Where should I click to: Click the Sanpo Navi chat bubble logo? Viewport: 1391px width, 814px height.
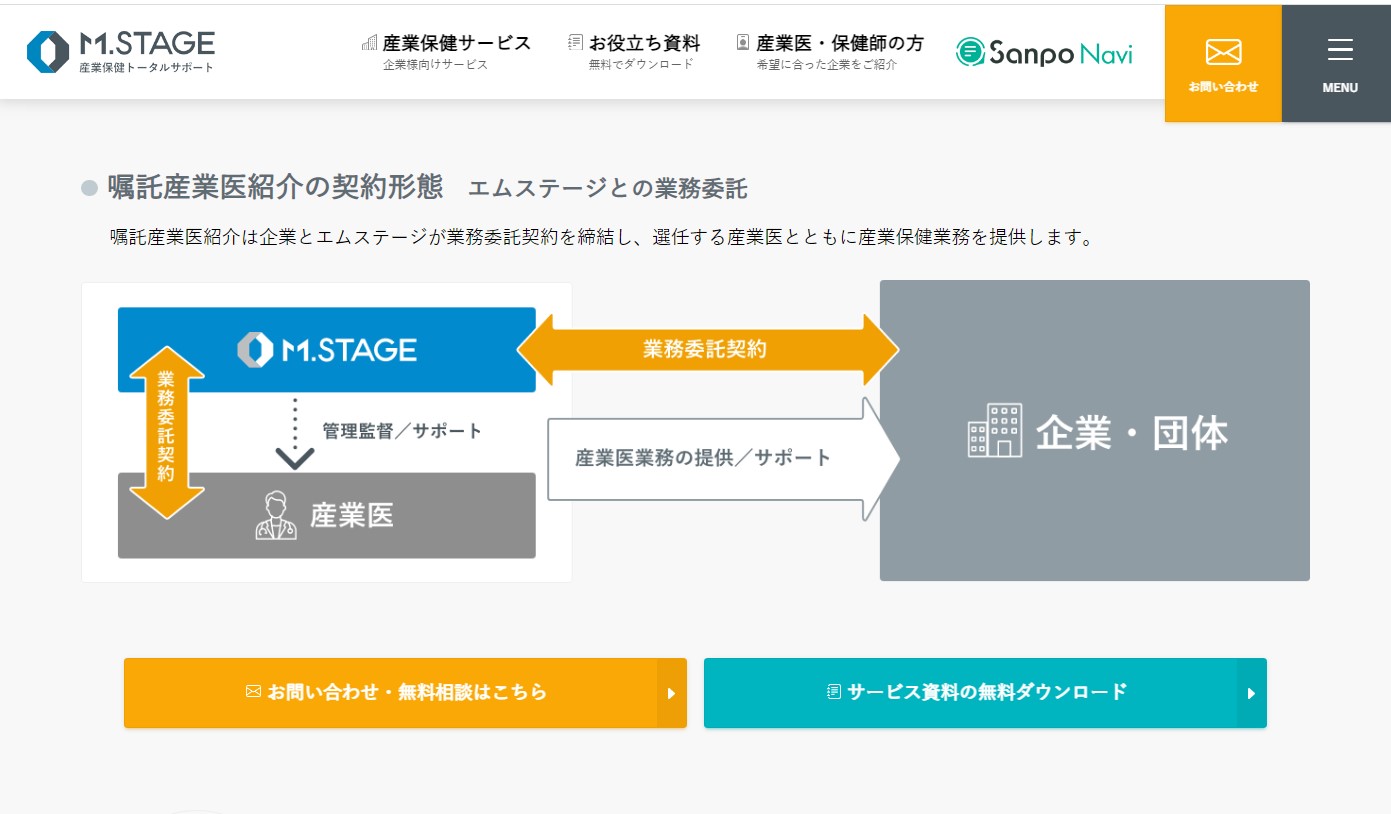[x=970, y=52]
